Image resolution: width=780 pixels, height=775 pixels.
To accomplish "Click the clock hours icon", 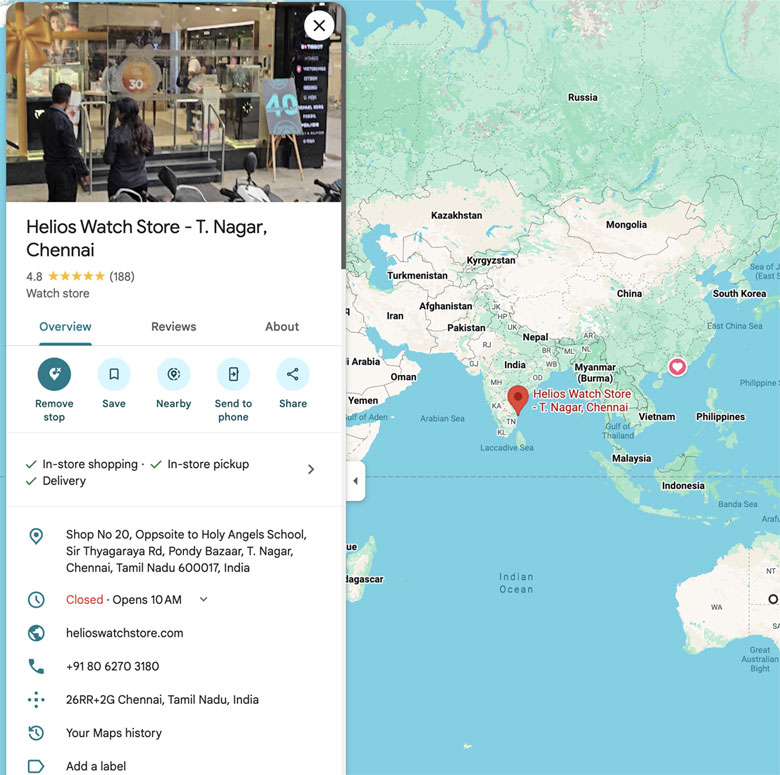I will (x=36, y=599).
